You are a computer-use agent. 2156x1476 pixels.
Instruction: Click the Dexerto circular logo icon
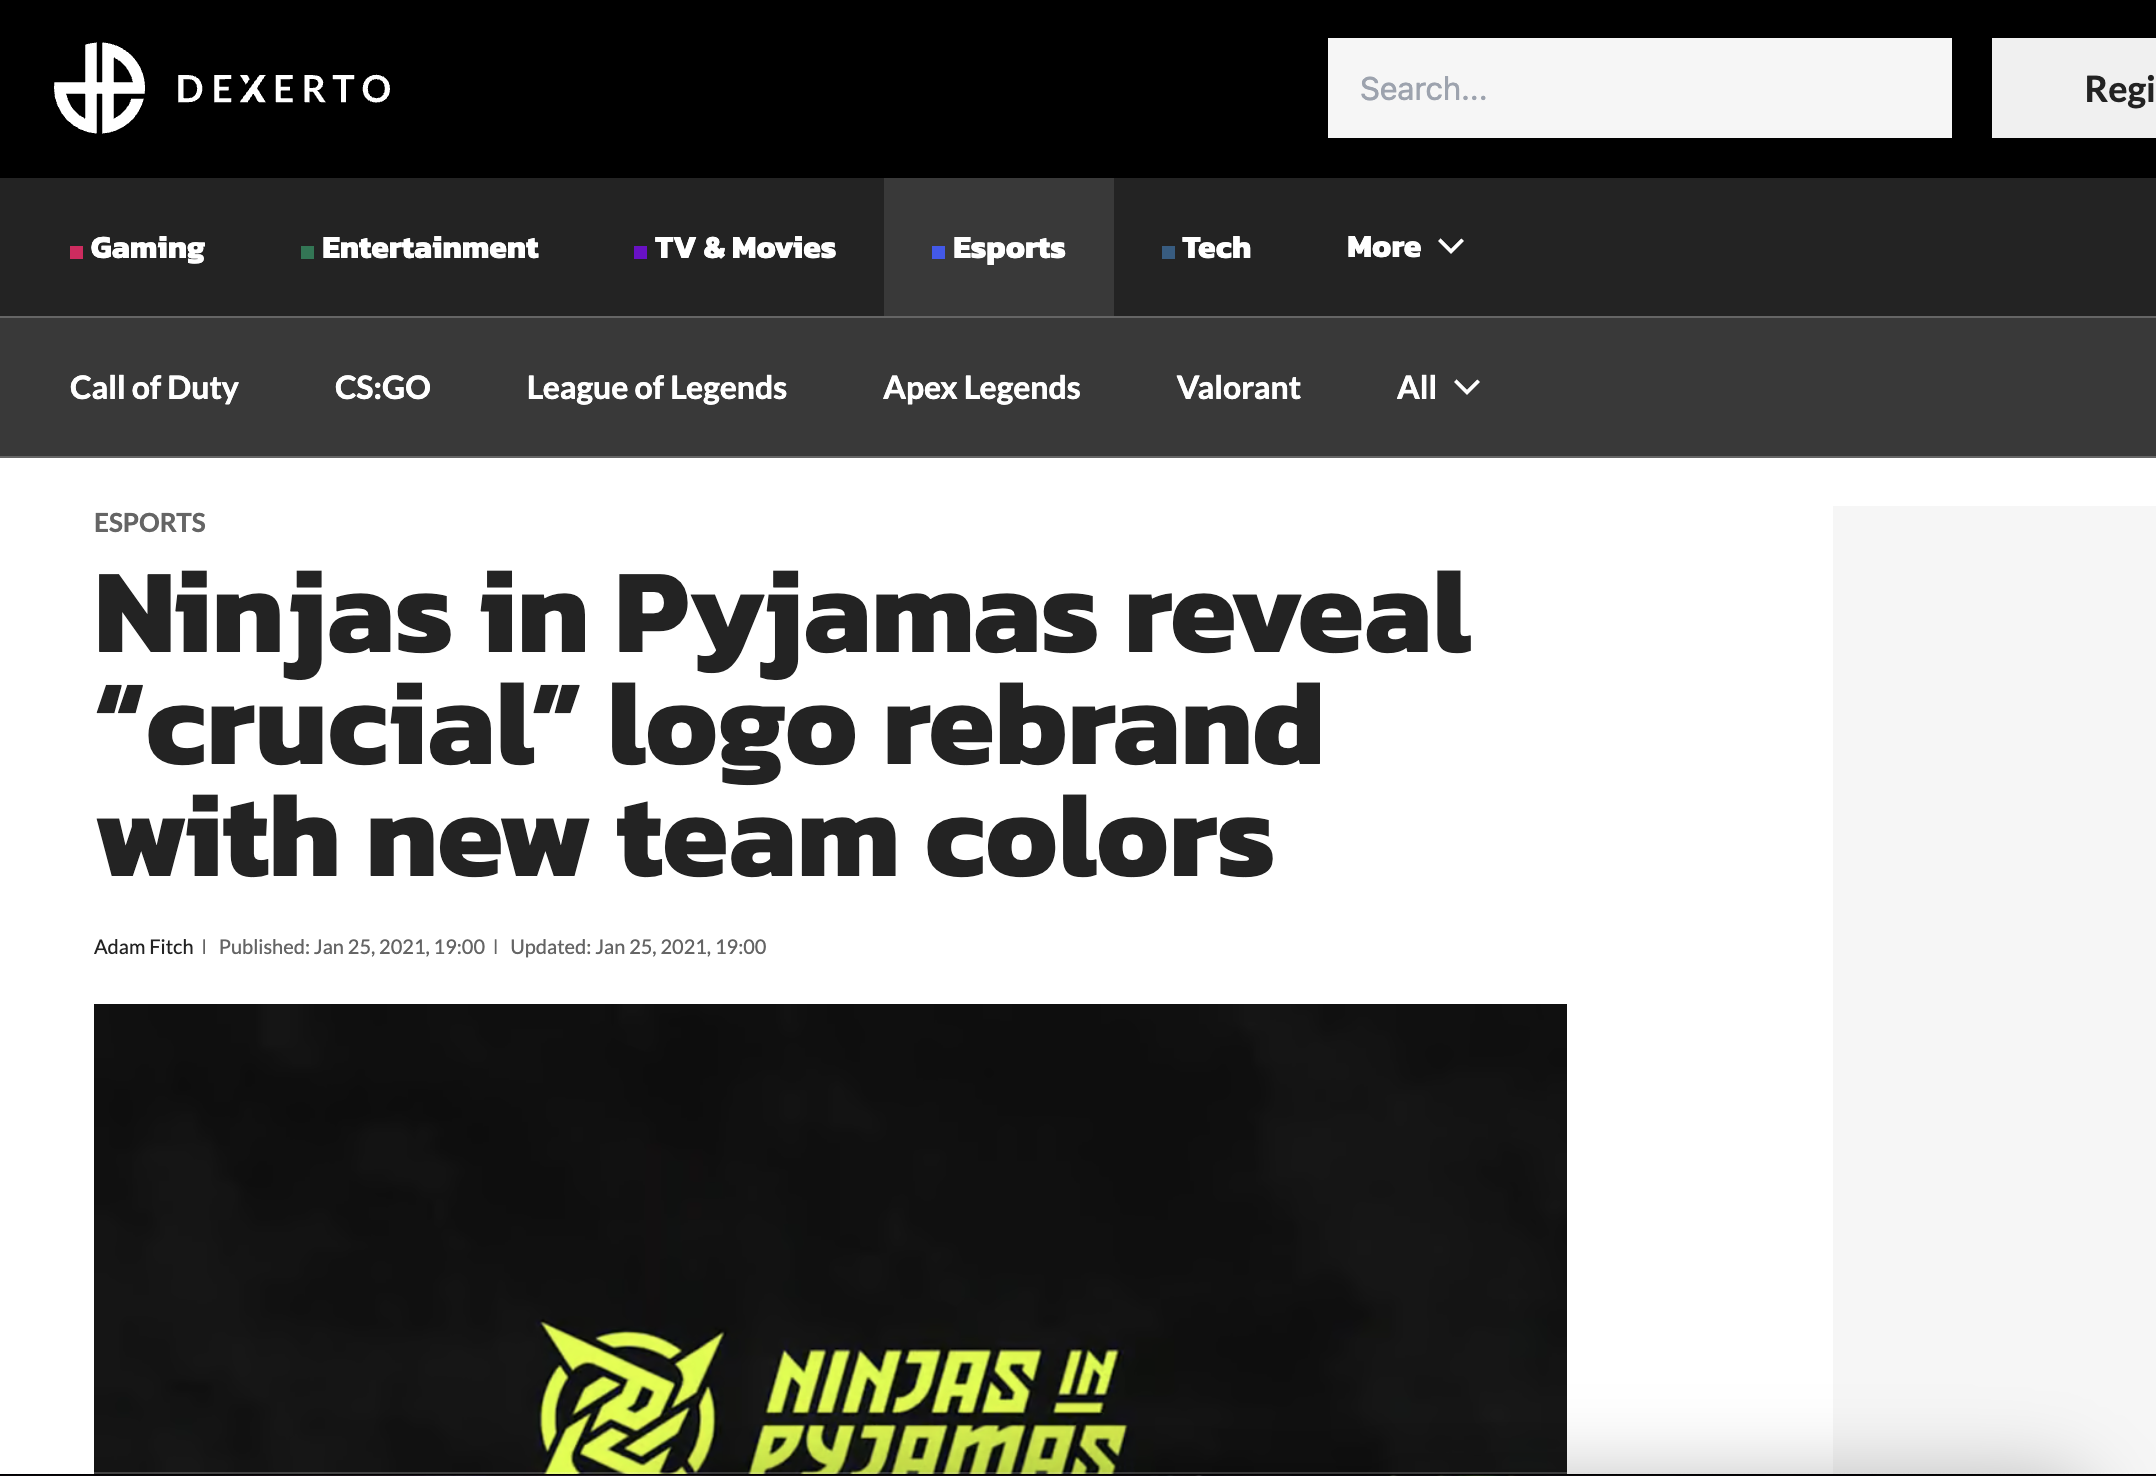[99, 88]
